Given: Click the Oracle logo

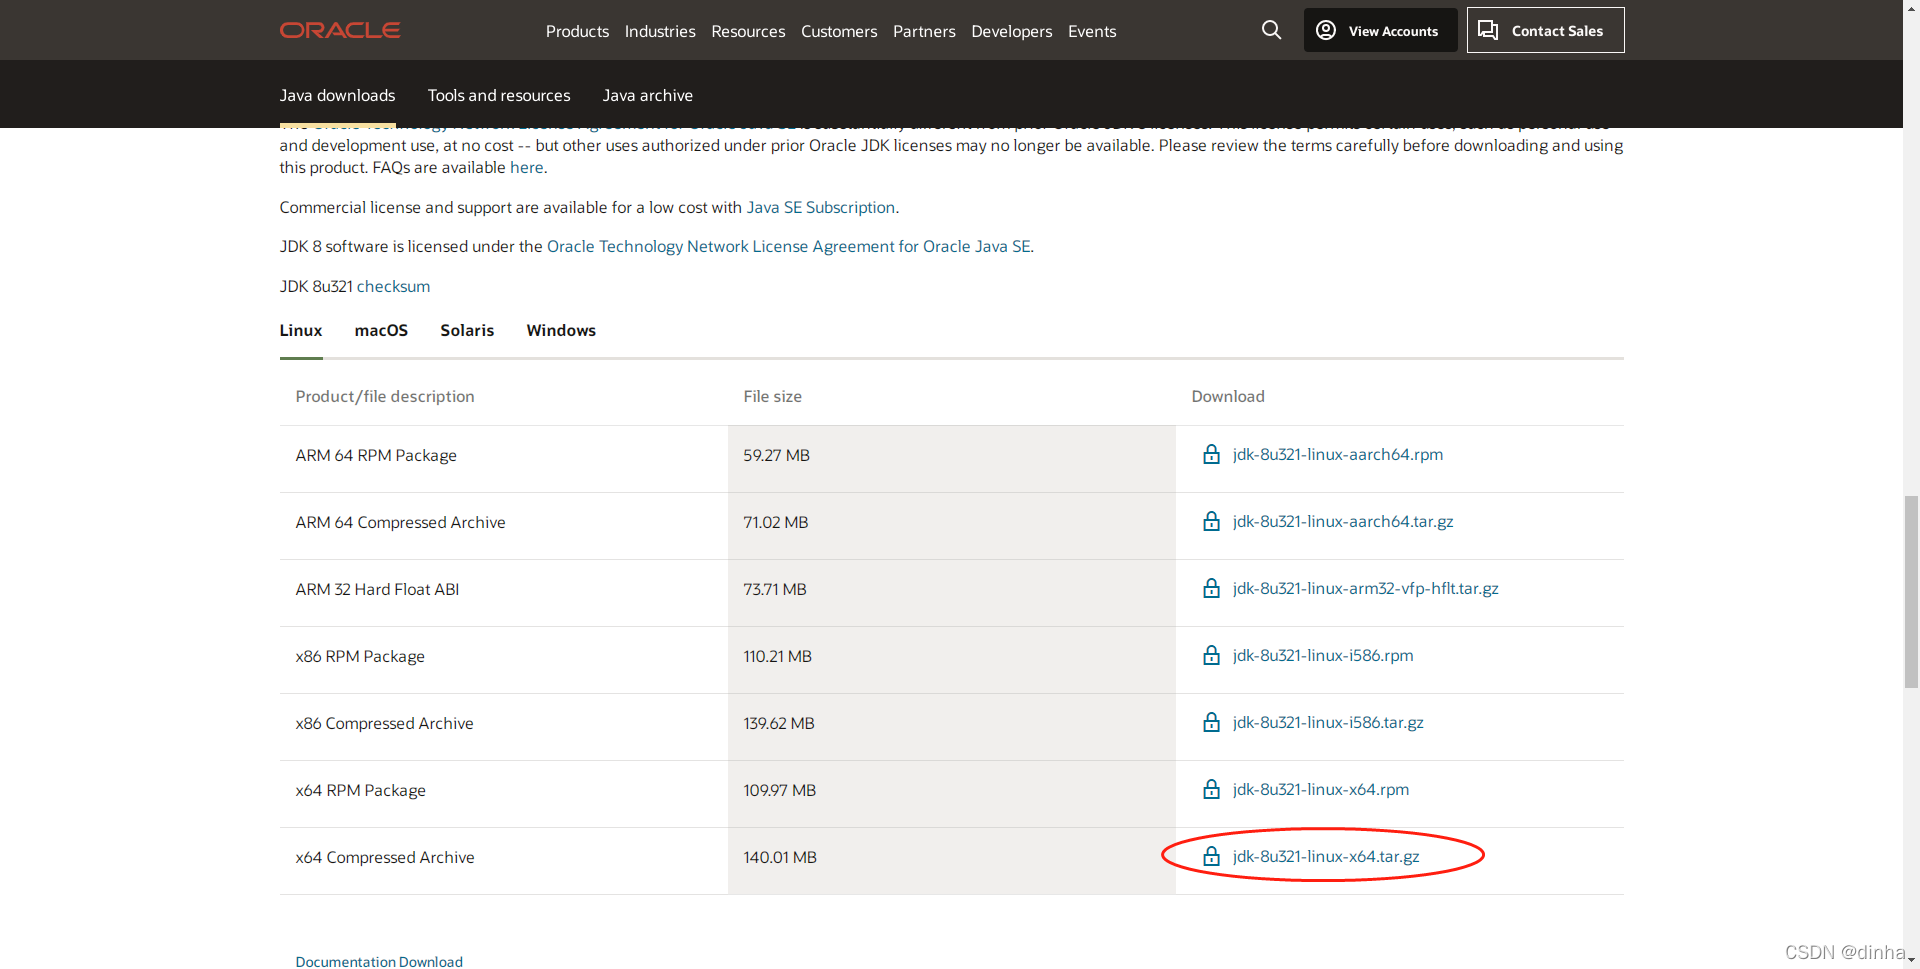Looking at the screenshot, I should pyautogui.click(x=340, y=30).
